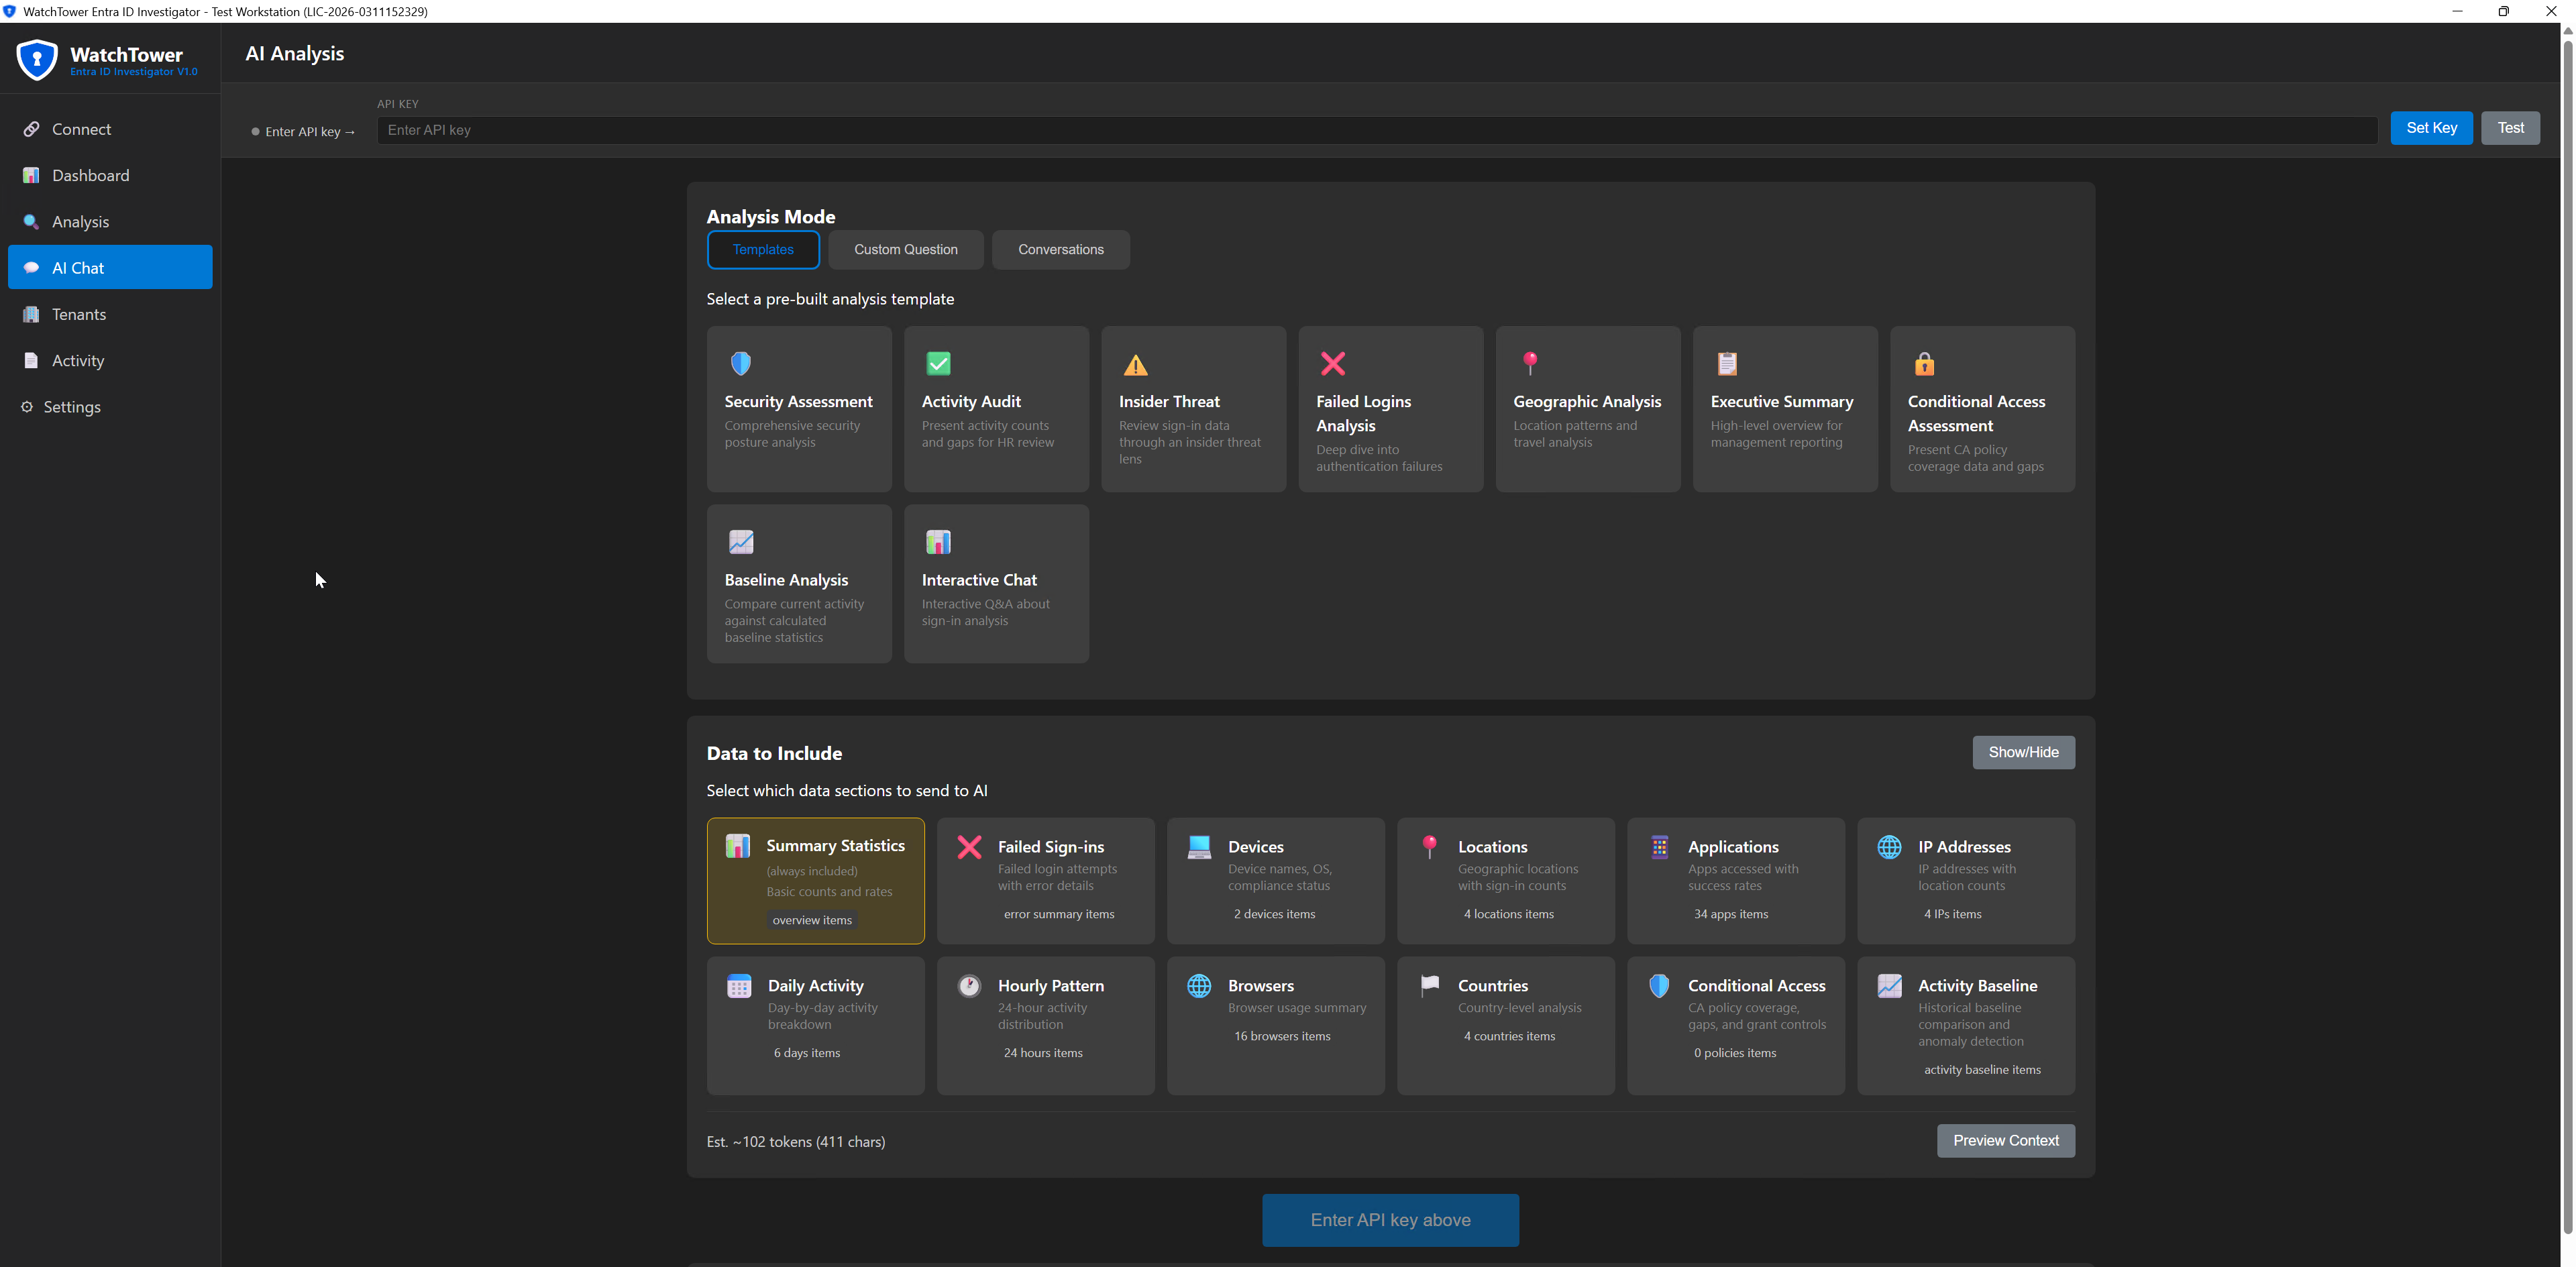This screenshot has width=2576, height=1267.
Task: Select the Geographic Analysis pin icon
Action: (x=1531, y=362)
